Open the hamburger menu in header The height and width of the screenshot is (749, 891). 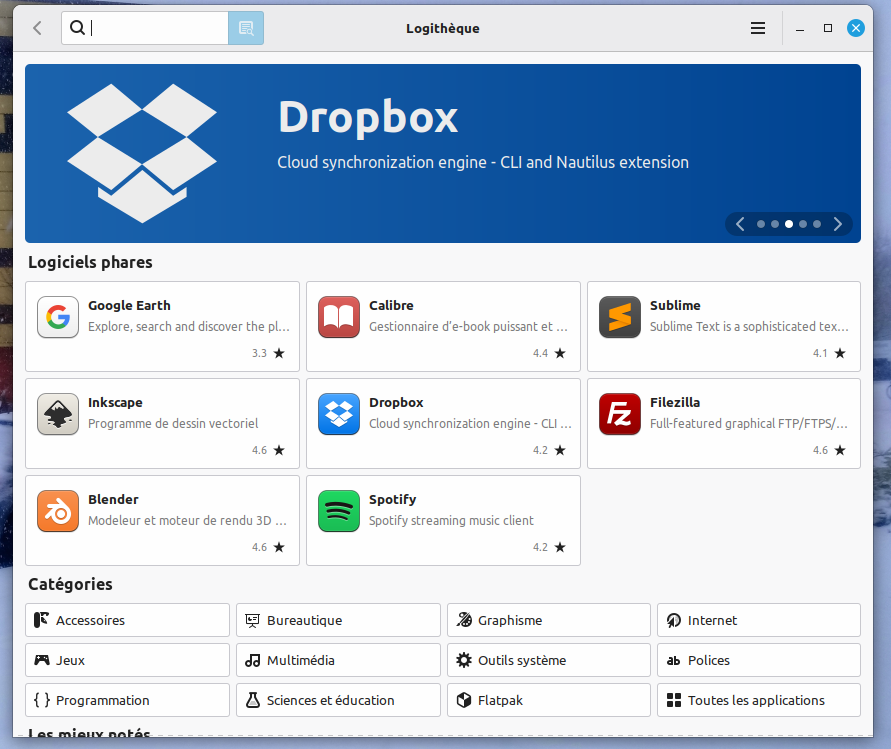point(758,28)
